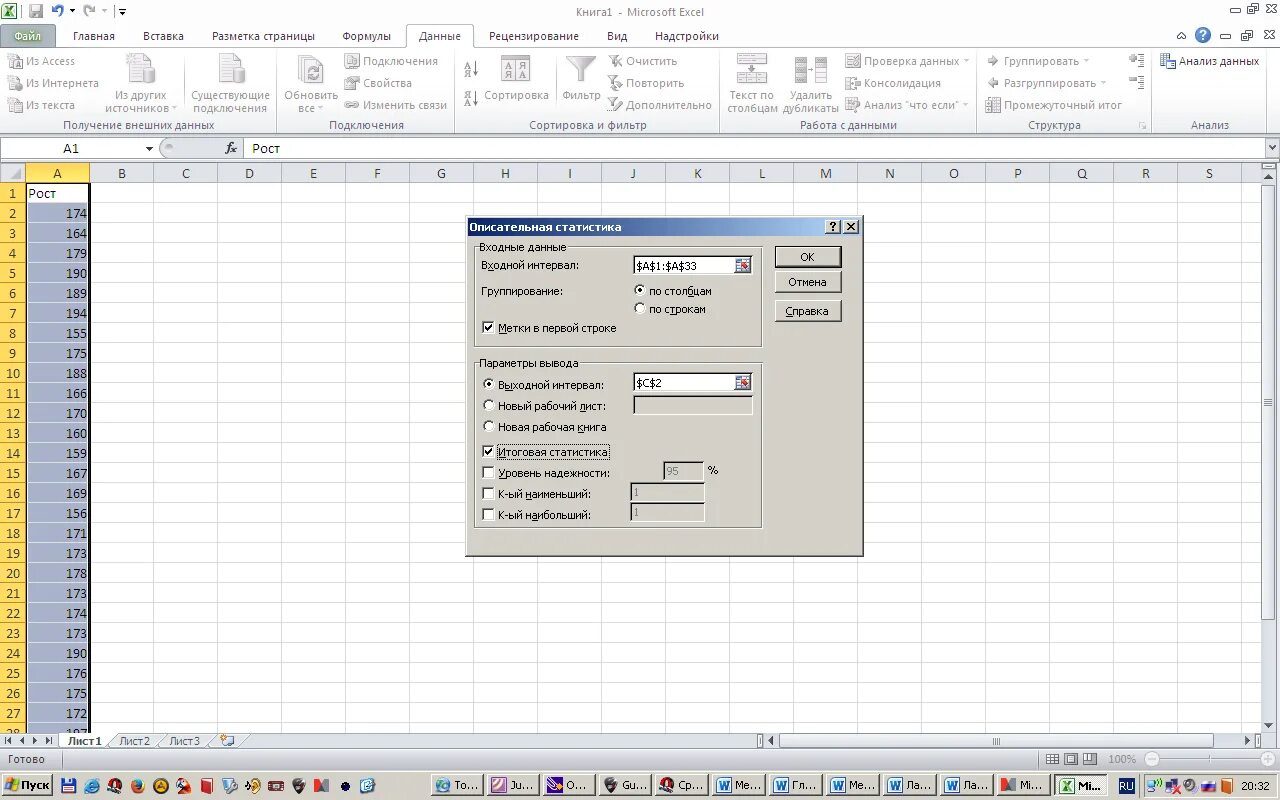Viewport: 1280px width, 800px height.
Task: Open Customize Quick Access Toolbar dropdown
Action: point(122,12)
